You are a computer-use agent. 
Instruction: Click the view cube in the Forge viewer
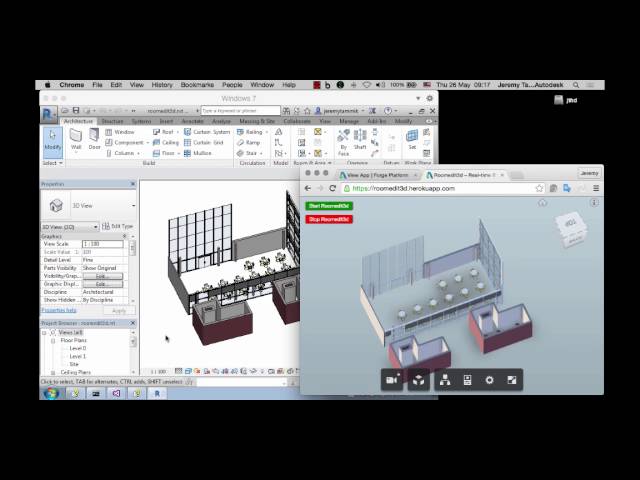[x=572, y=229]
